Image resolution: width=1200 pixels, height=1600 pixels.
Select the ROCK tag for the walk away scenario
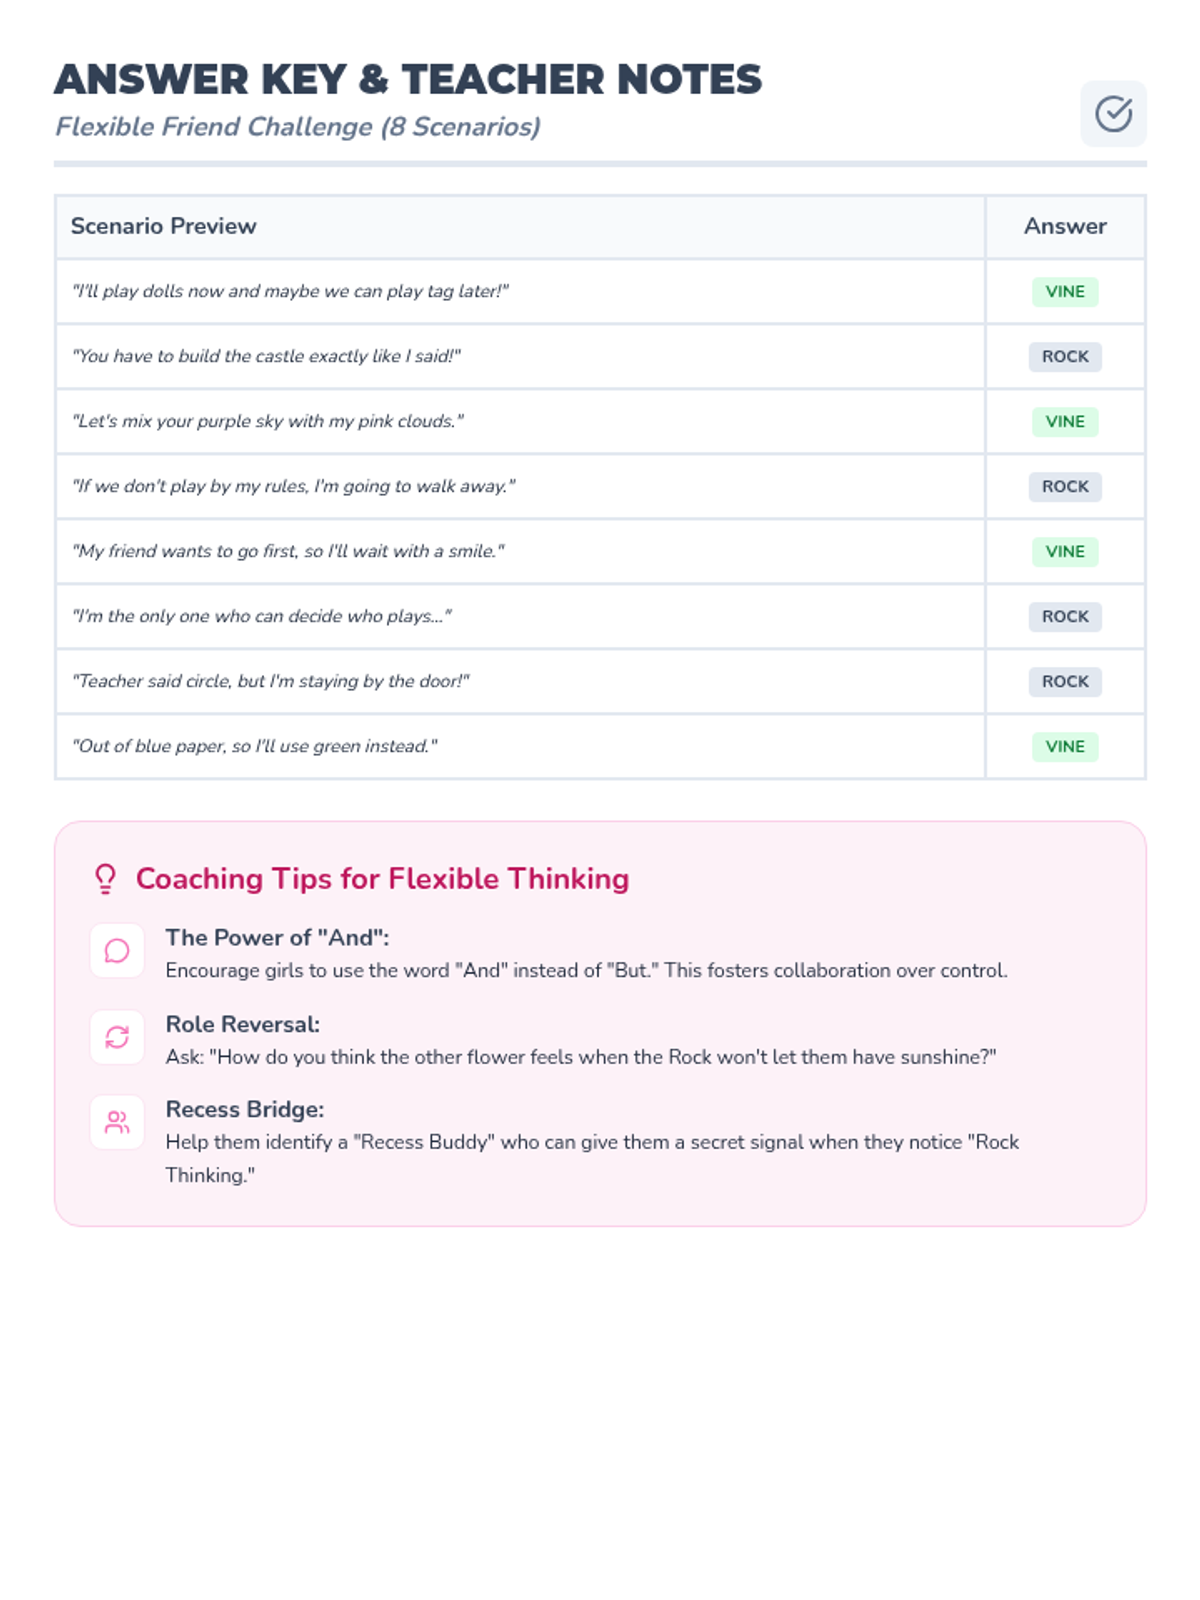coord(1064,487)
